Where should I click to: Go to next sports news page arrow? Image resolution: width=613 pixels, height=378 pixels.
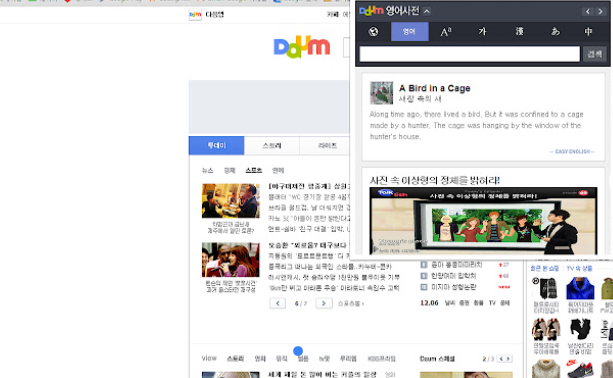[x=324, y=303]
